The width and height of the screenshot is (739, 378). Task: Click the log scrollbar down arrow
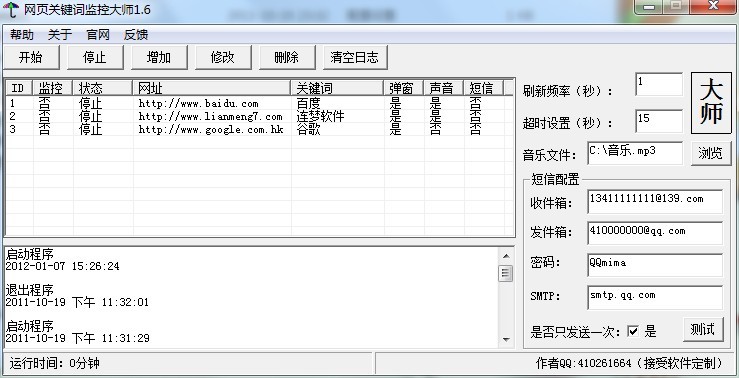click(x=506, y=339)
